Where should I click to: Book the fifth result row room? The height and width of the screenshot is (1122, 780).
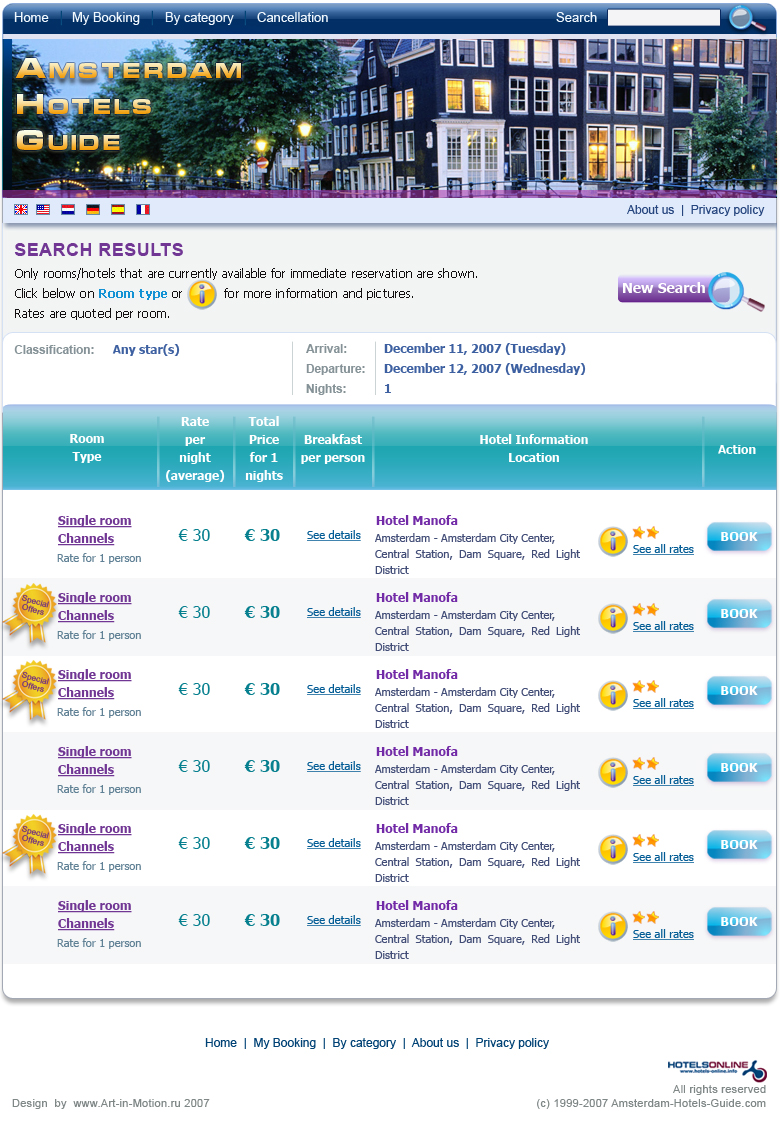[x=738, y=844]
